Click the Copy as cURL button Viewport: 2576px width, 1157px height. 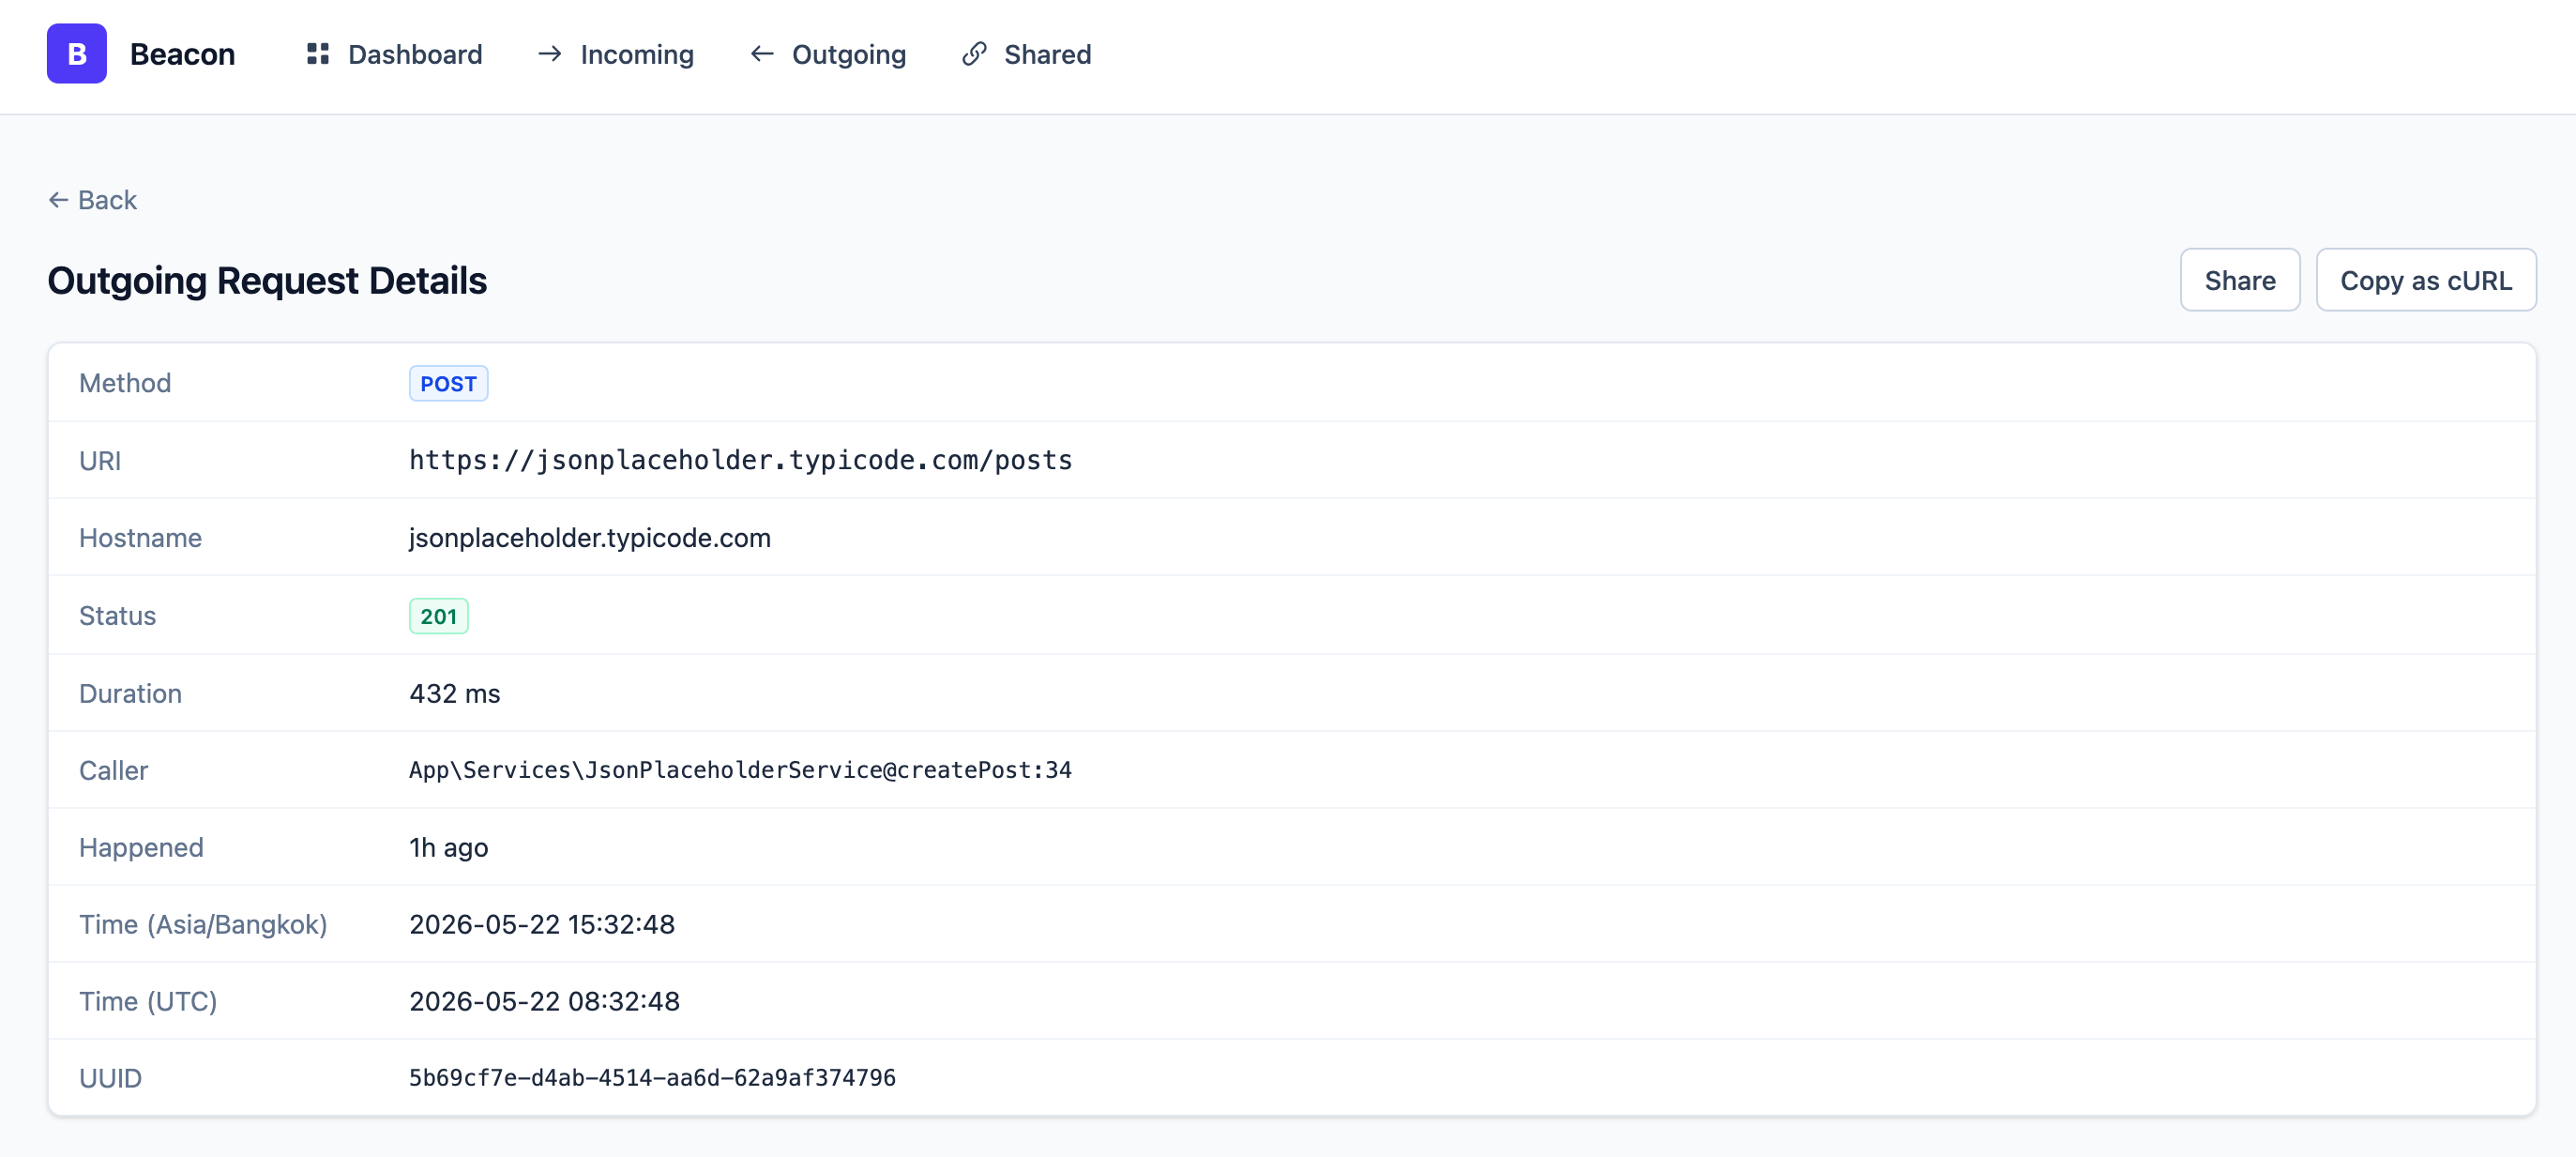(2425, 280)
